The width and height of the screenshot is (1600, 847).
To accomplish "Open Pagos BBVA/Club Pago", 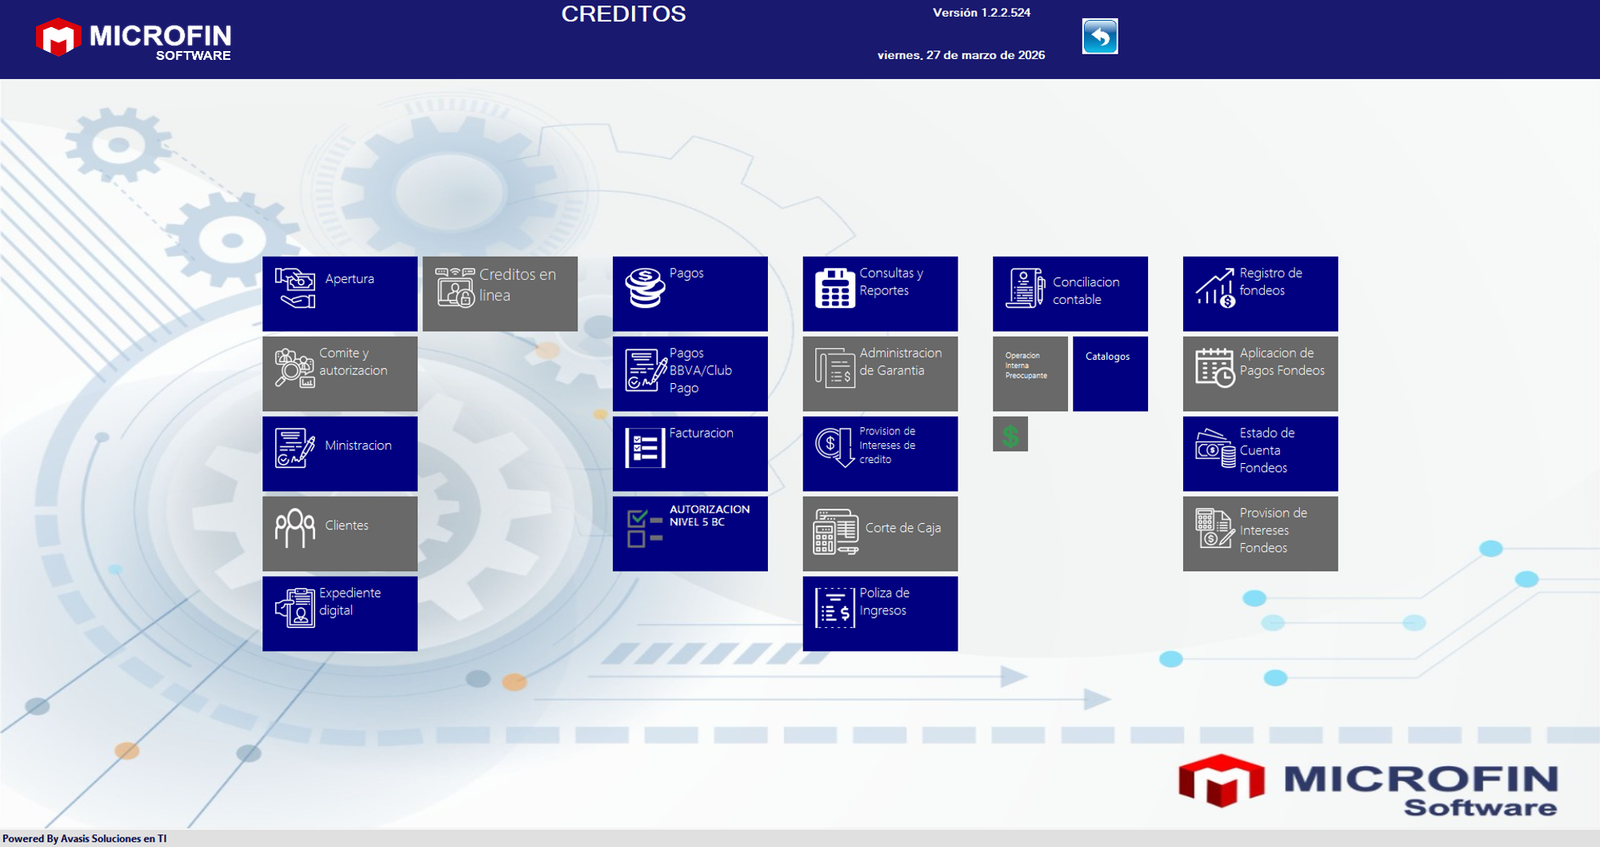I will (690, 373).
